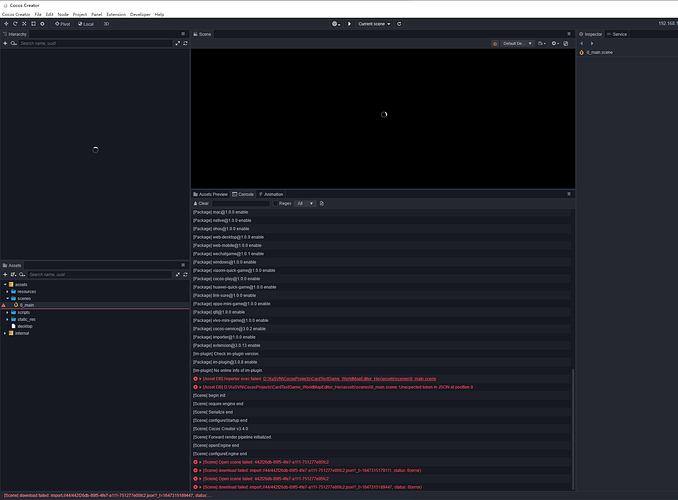Enable the Regex checkbox in Console
The image size is (678, 500).
275,203
